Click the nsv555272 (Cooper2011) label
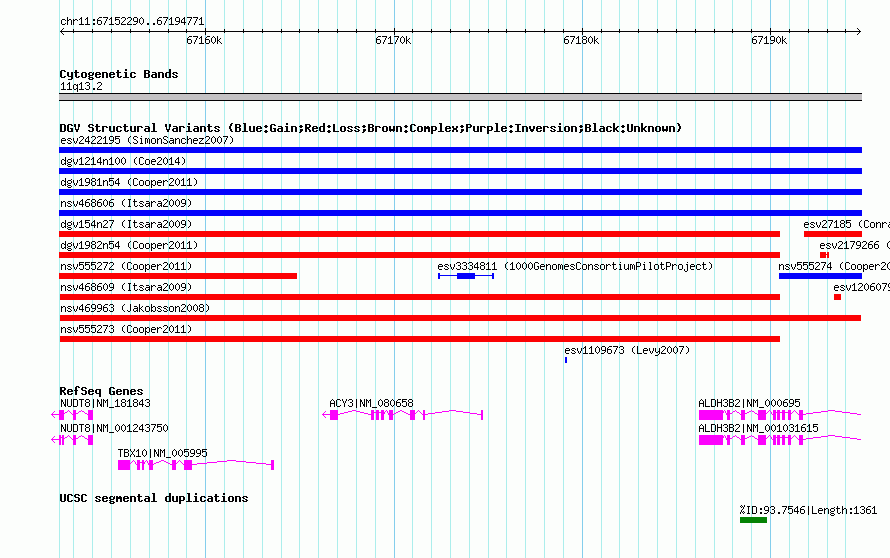 [126, 266]
